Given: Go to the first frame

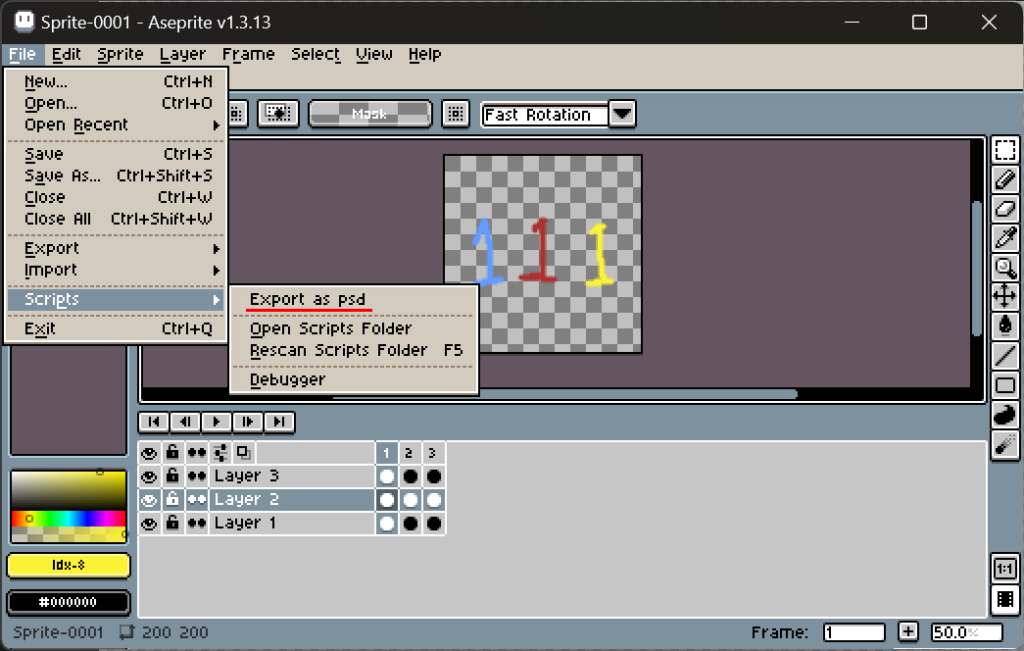Looking at the screenshot, I should 153,422.
